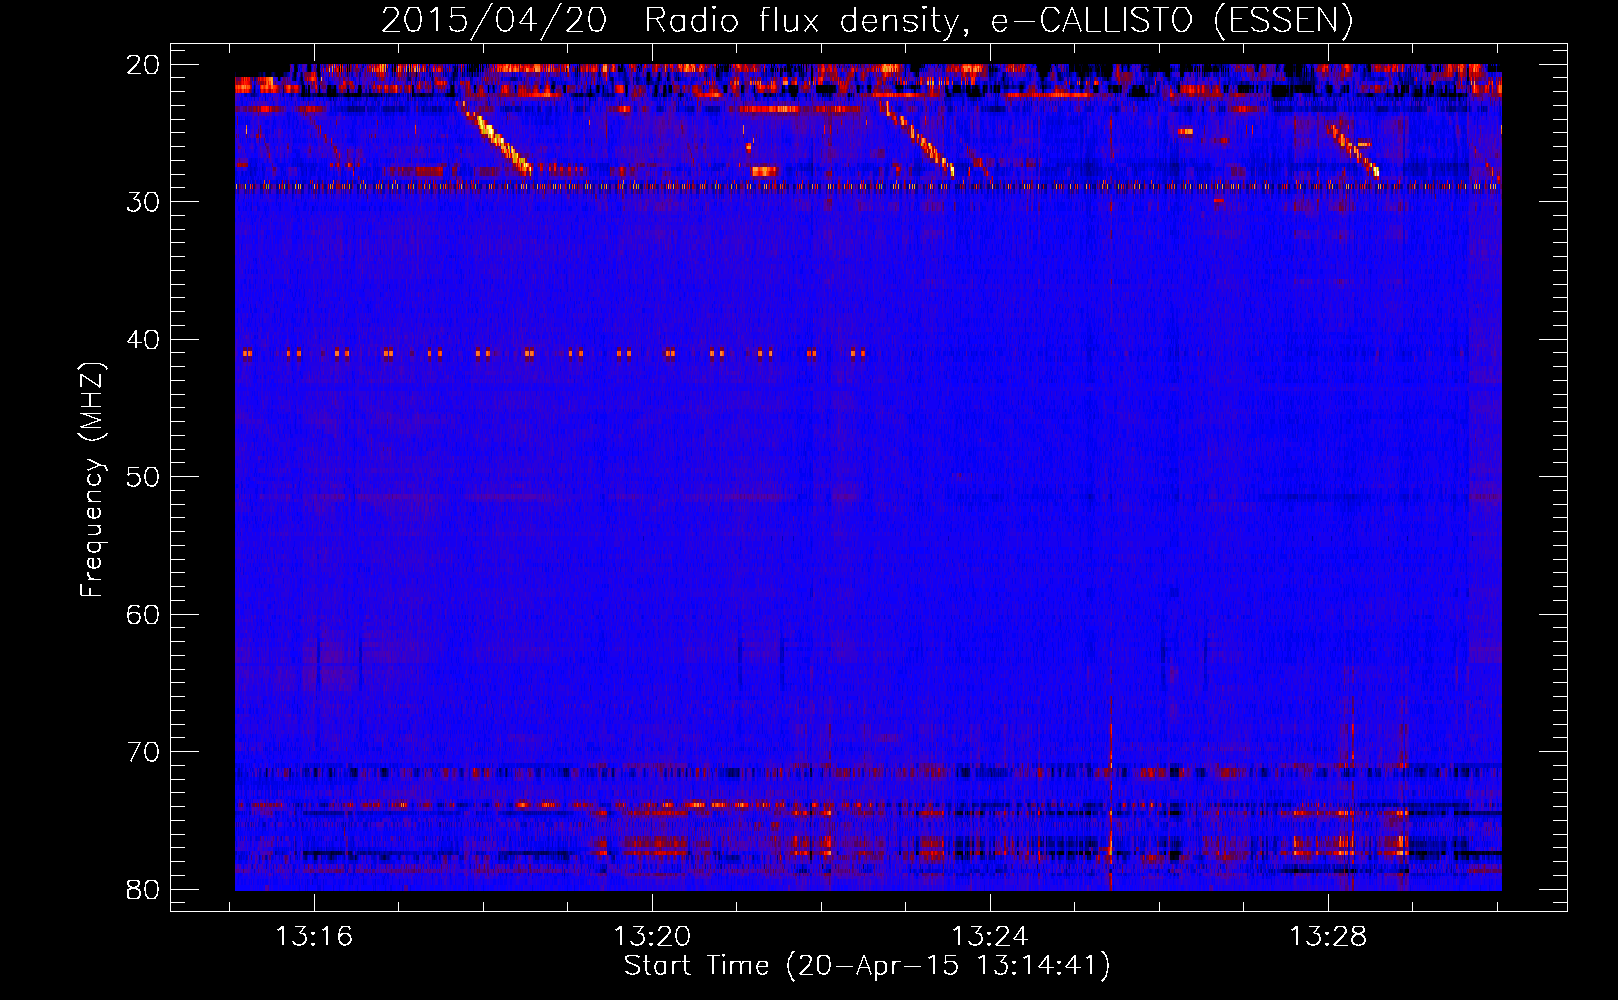Click the 13:20 time tick label
1618x1000 pixels.
click(652, 937)
